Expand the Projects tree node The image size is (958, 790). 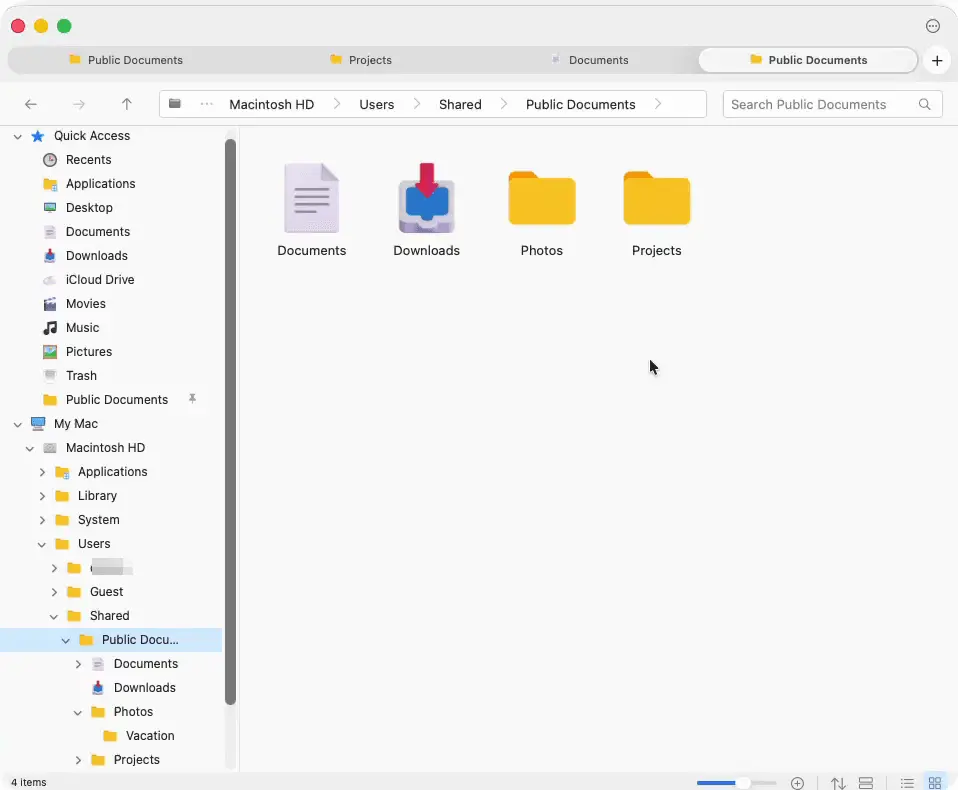(78, 760)
